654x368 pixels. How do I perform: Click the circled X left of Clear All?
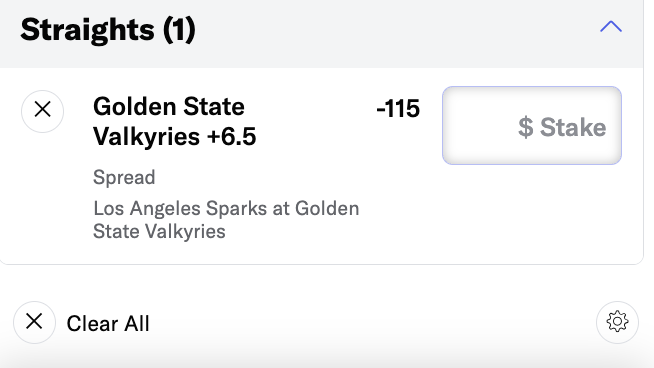(34, 322)
